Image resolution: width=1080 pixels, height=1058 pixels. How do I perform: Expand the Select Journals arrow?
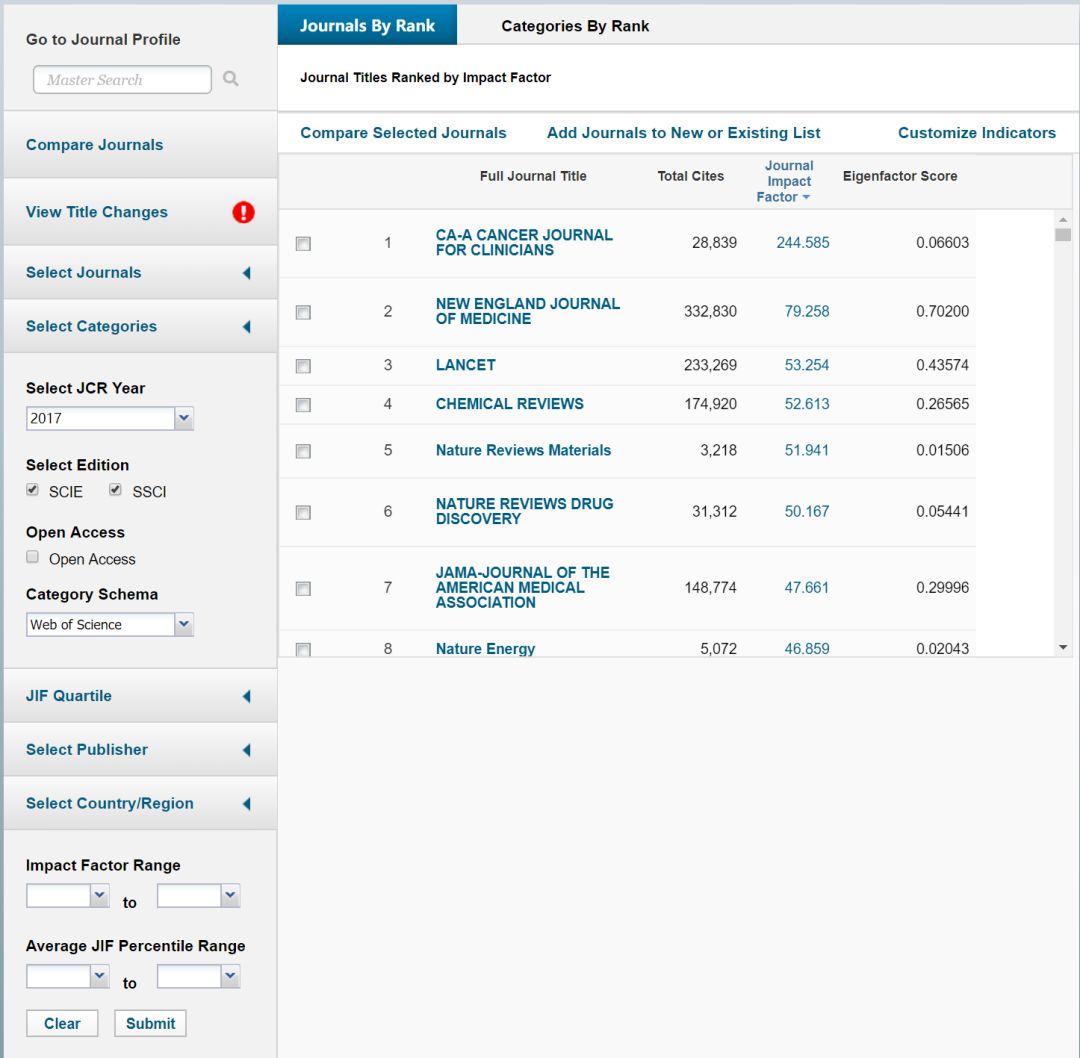click(x=246, y=273)
